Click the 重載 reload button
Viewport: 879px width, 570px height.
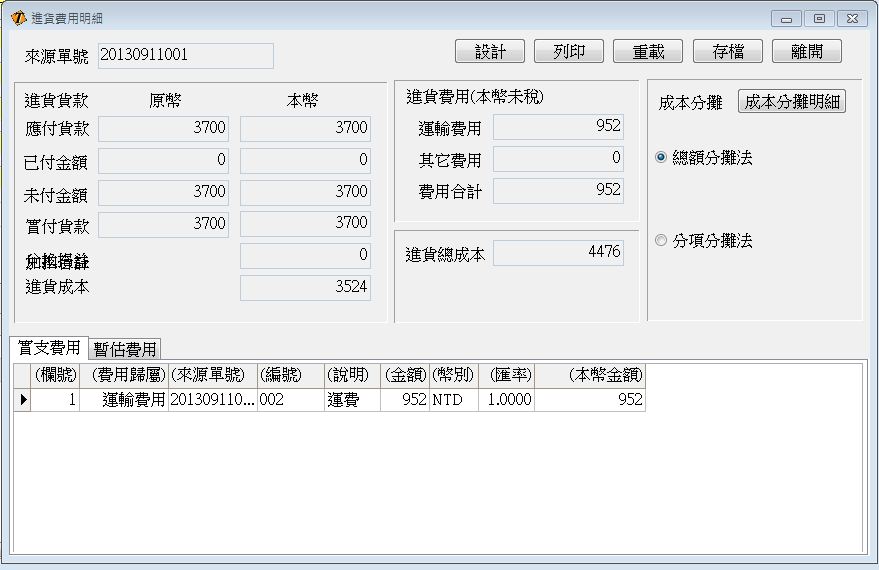[648, 52]
